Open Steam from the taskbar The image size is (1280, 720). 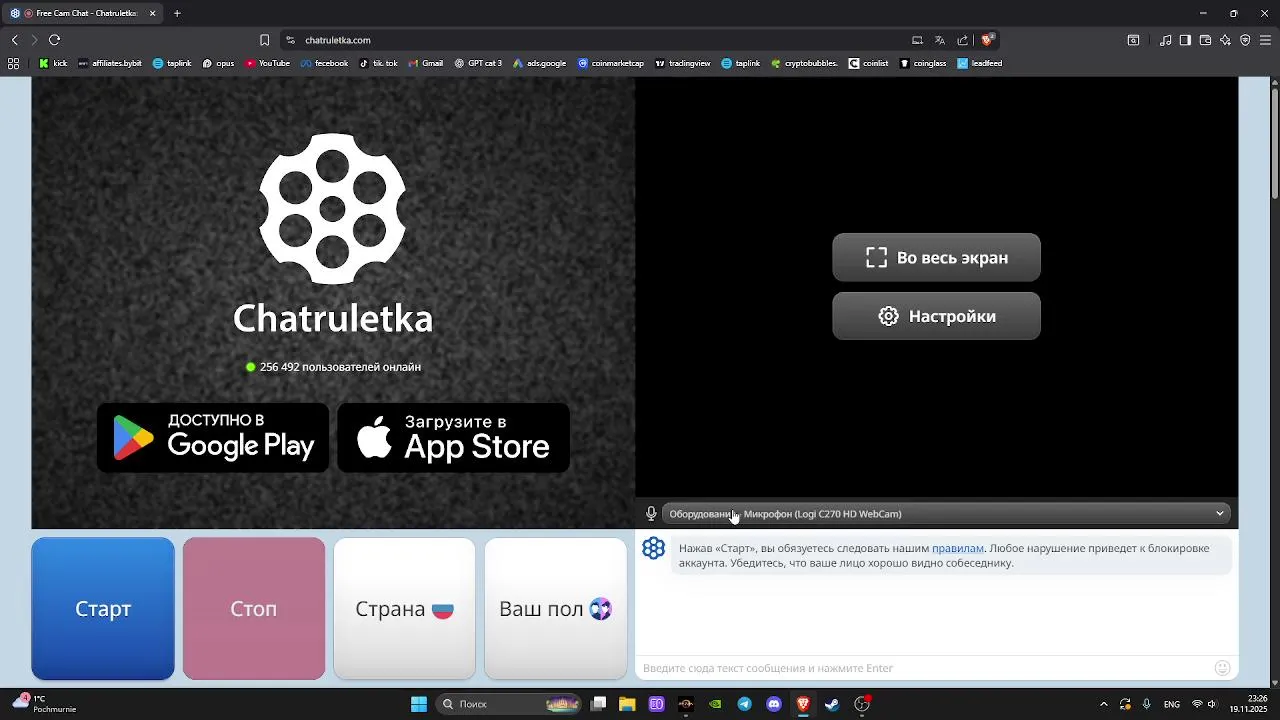[832, 704]
